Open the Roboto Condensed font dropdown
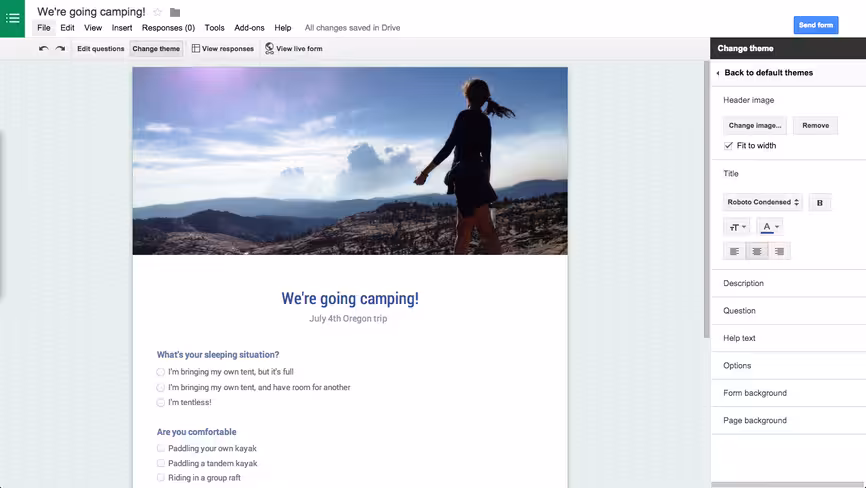The height and width of the screenshot is (488, 866). [763, 202]
